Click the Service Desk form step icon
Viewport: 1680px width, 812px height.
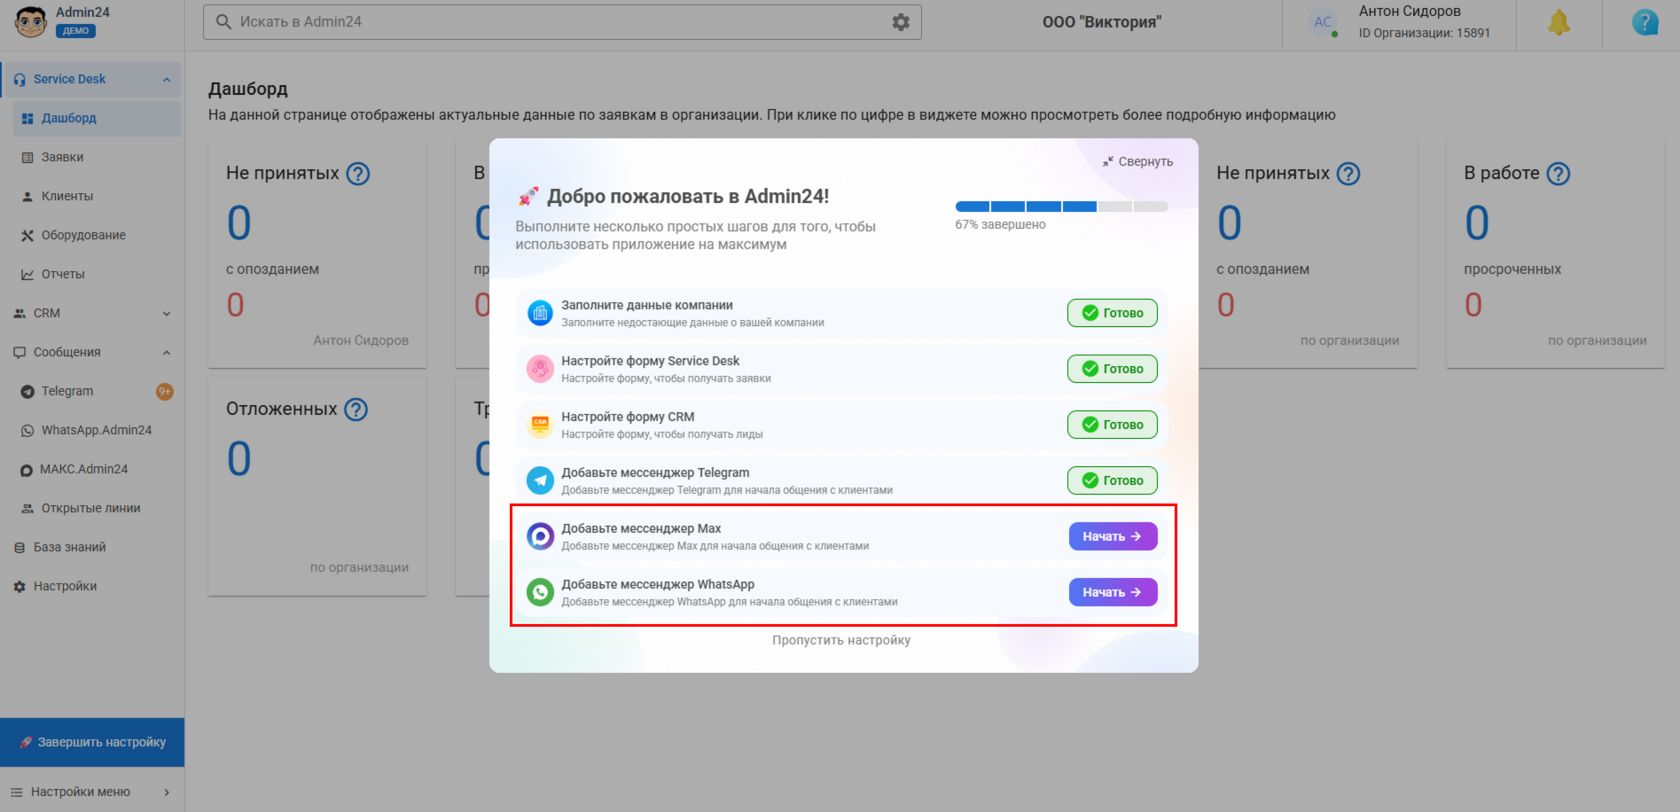540,369
